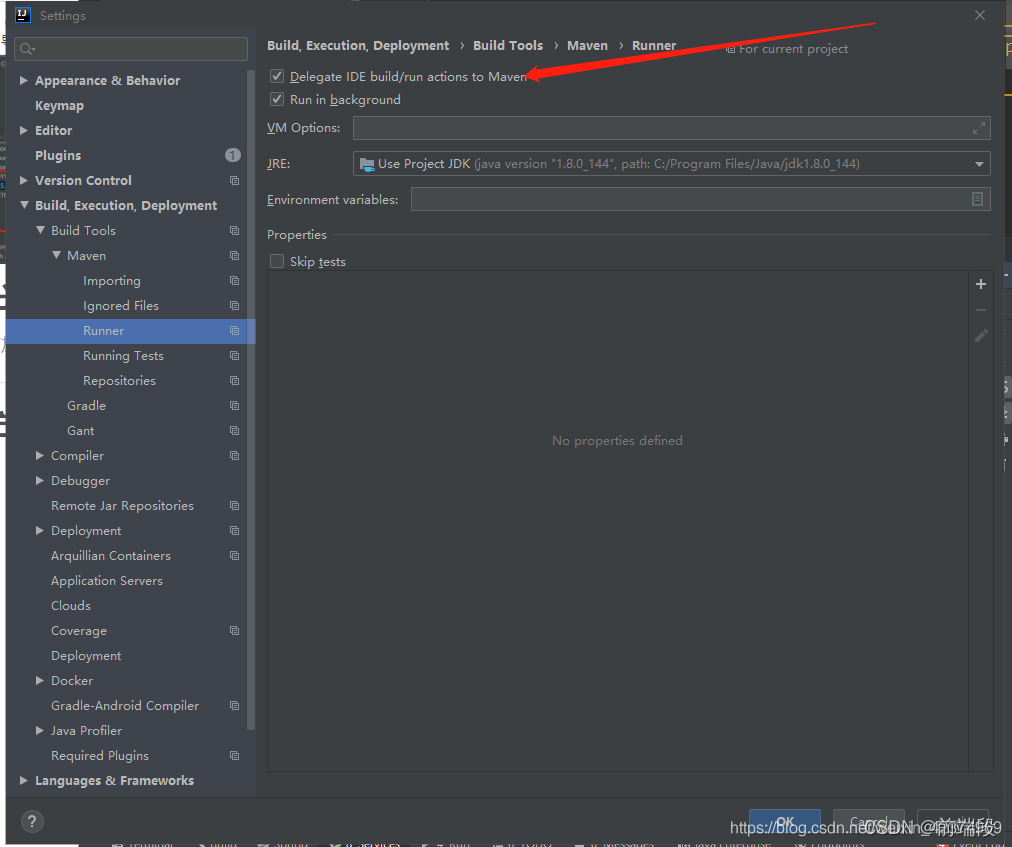Click project-level icon beside Runner
The height and width of the screenshot is (847, 1012).
pyautogui.click(x=234, y=331)
